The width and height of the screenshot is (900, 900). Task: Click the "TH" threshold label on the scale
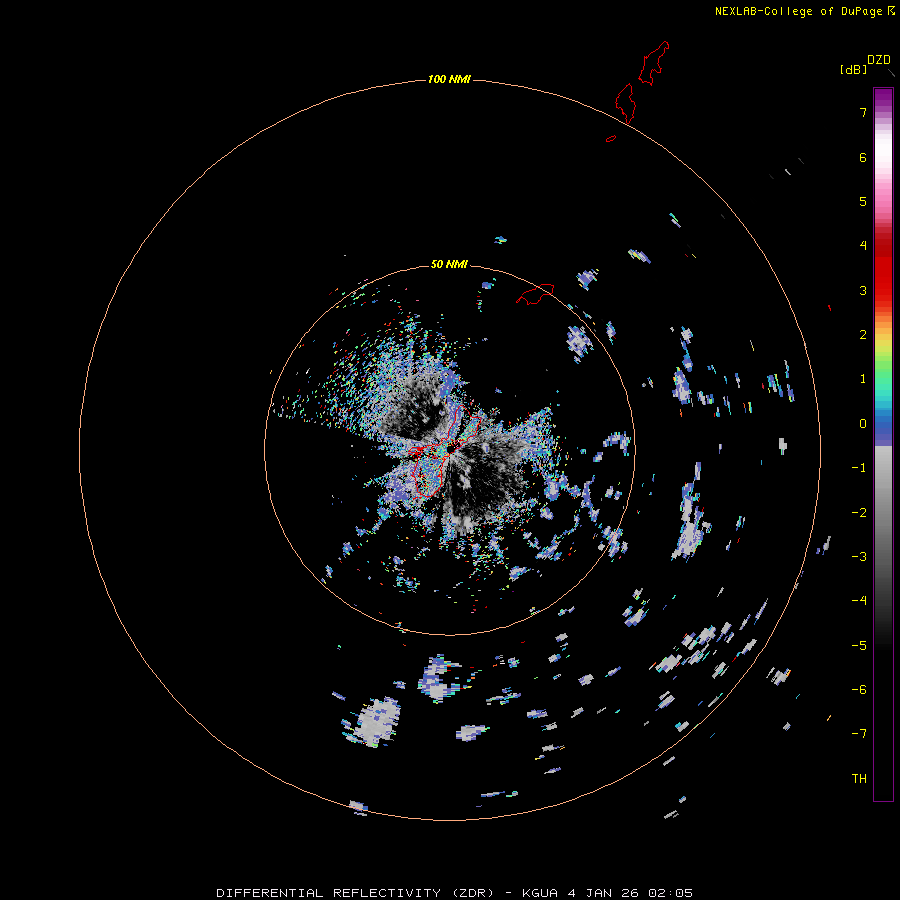point(859,779)
